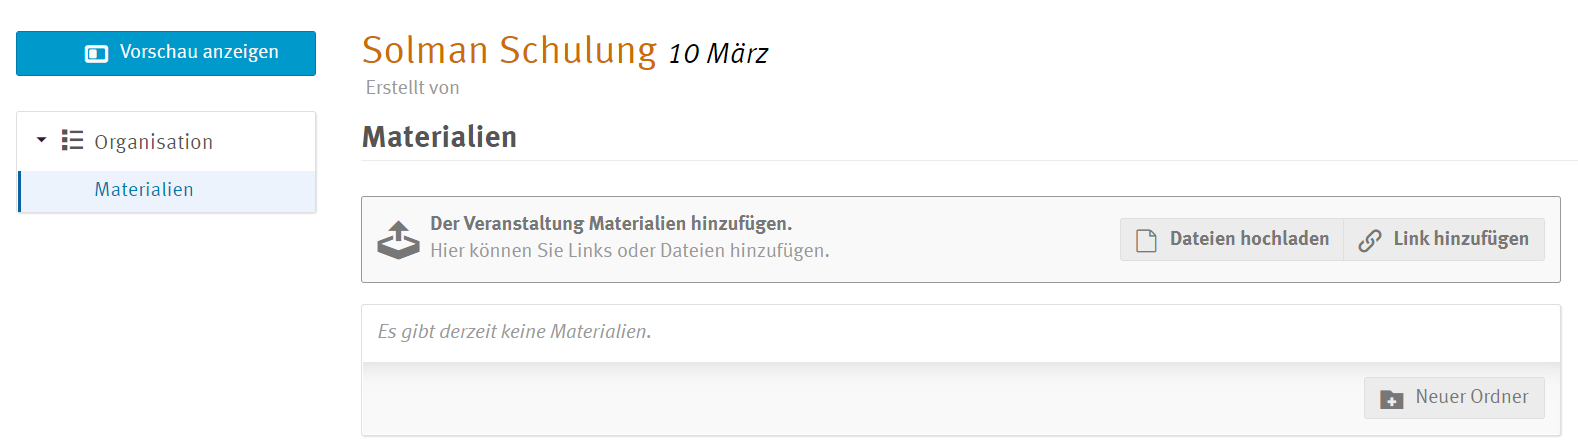This screenshot has height=448, width=1578.
Task: Click the Vorschau anzeigen button
Action: 166,53
